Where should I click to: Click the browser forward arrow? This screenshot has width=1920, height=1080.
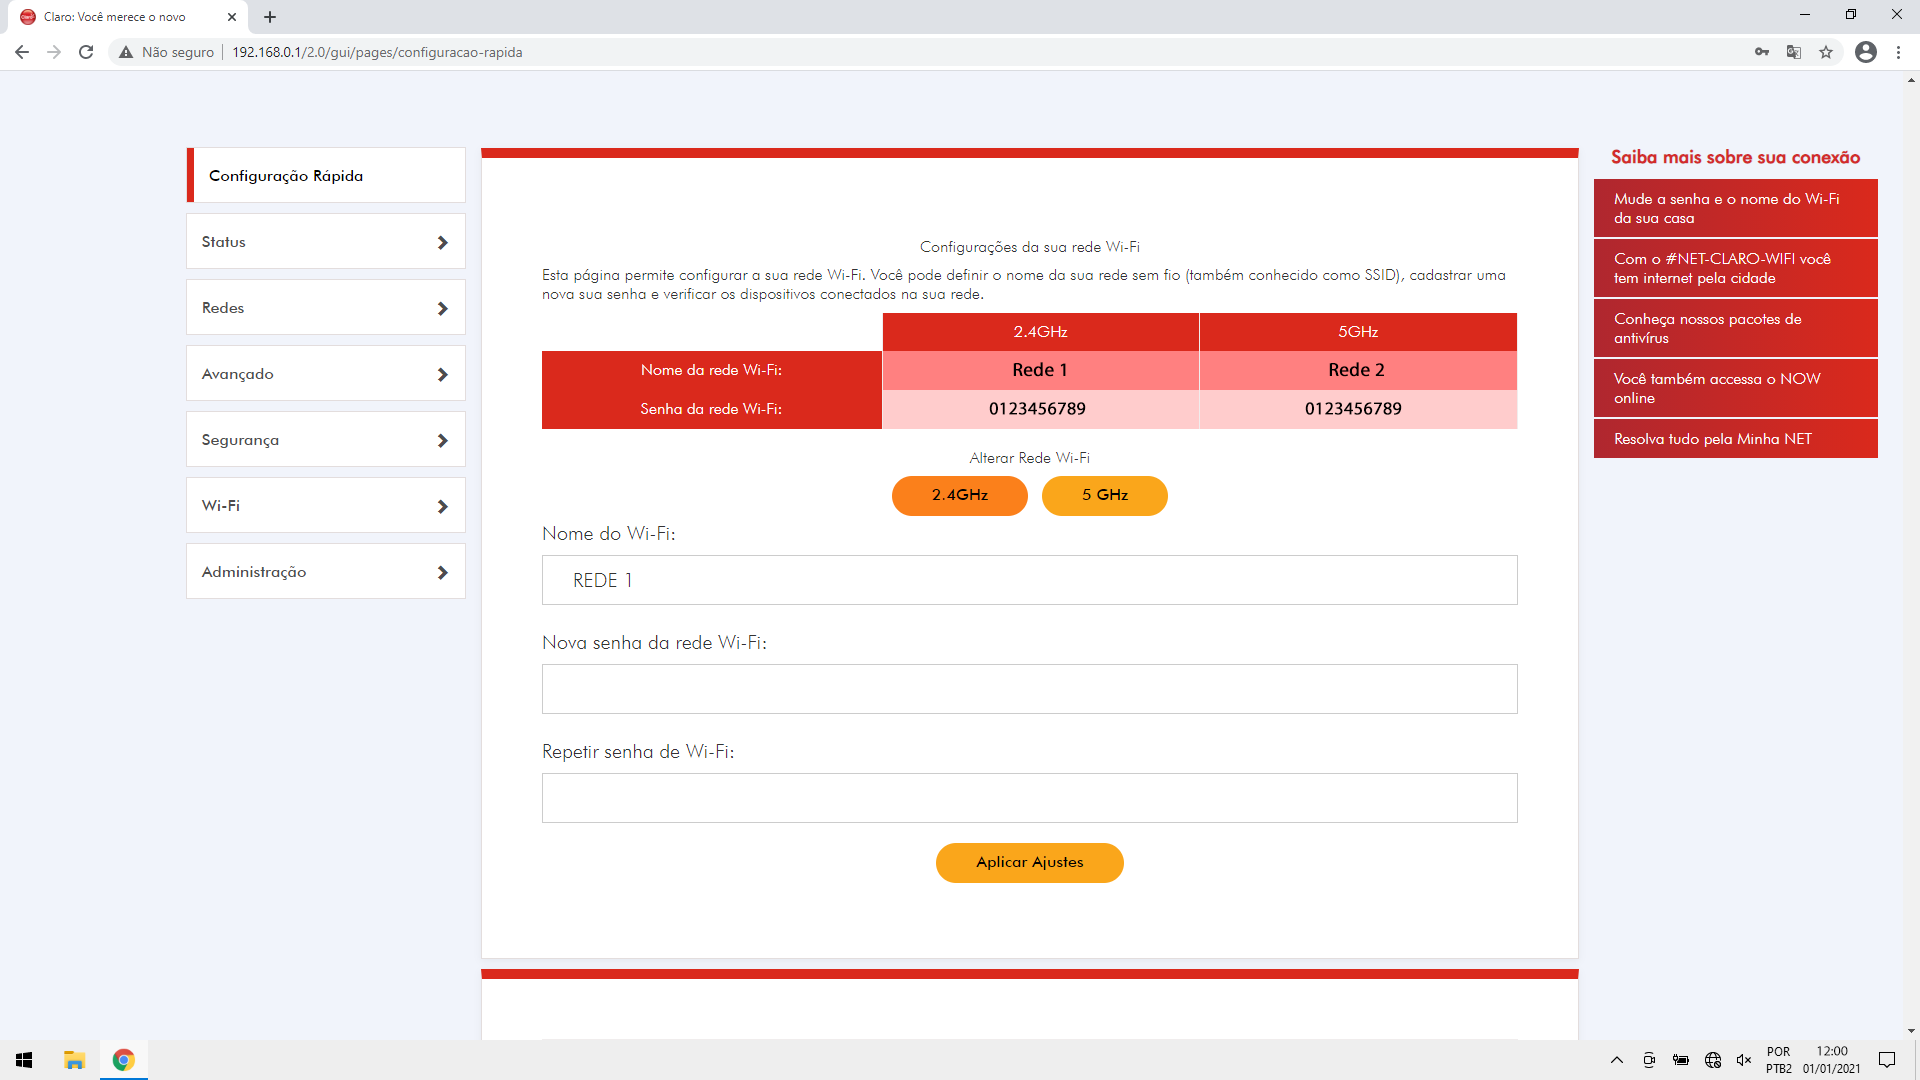[x=54, y=52]
